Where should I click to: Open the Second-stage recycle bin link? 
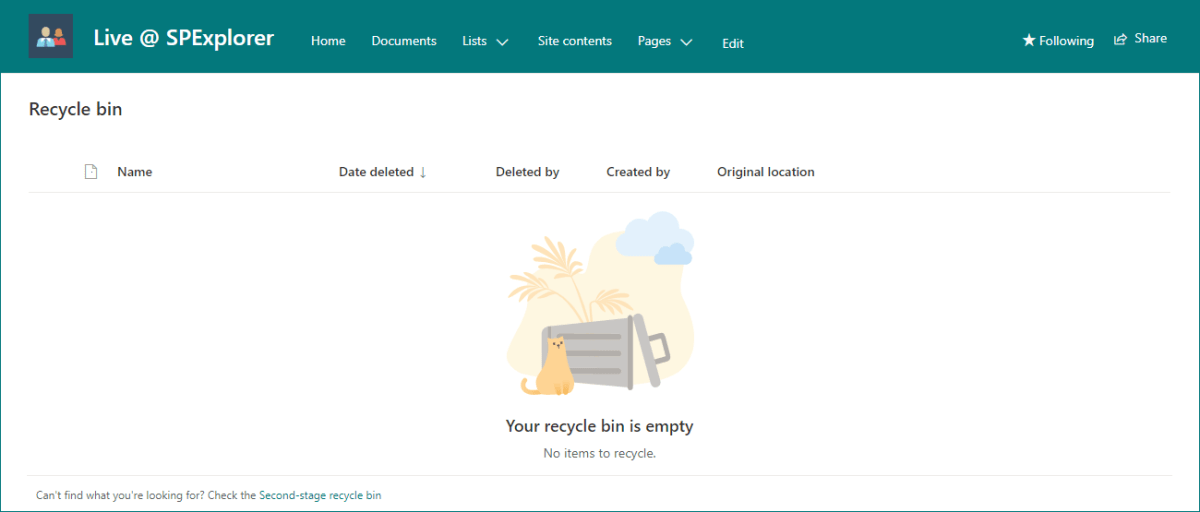[320, 495]
